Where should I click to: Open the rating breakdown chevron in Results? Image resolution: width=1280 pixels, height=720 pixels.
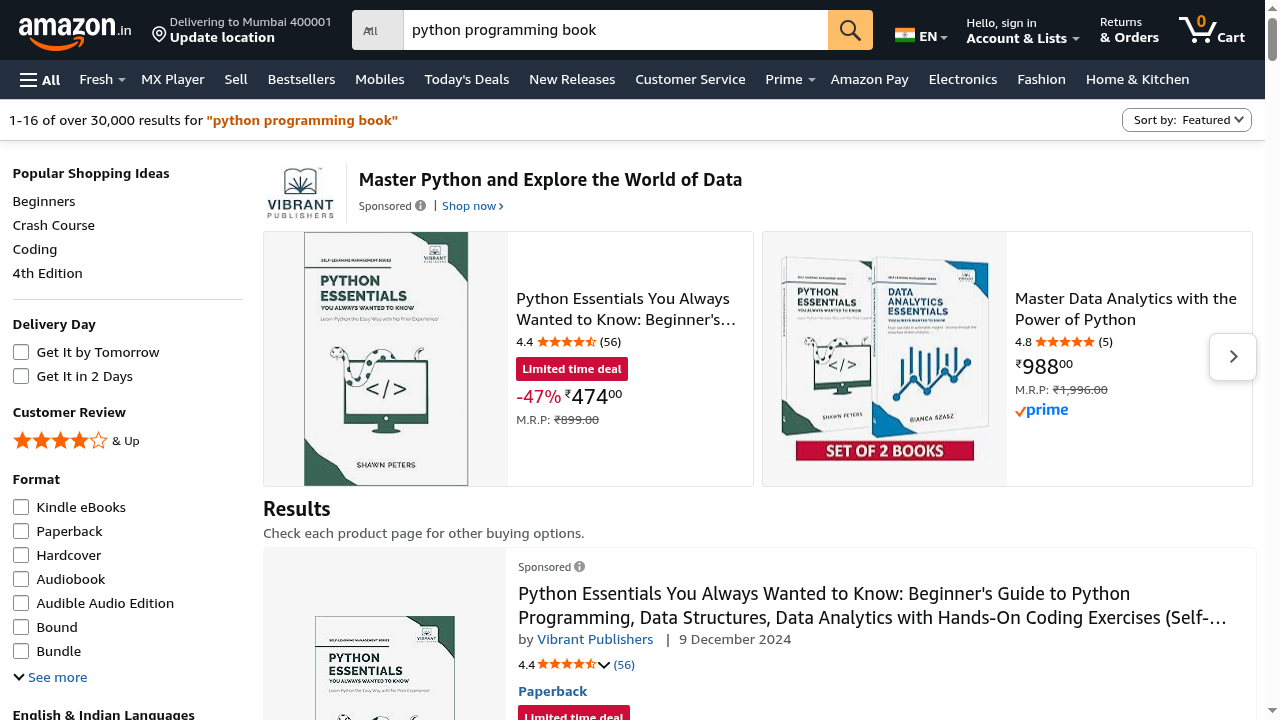click(x=603, y=665)
